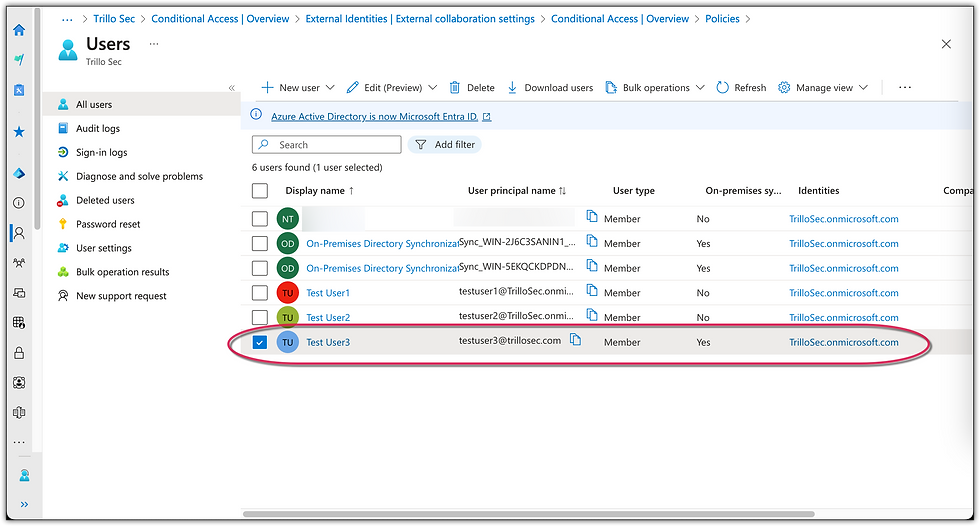Go to External Identities breadcrumb link

420,19
